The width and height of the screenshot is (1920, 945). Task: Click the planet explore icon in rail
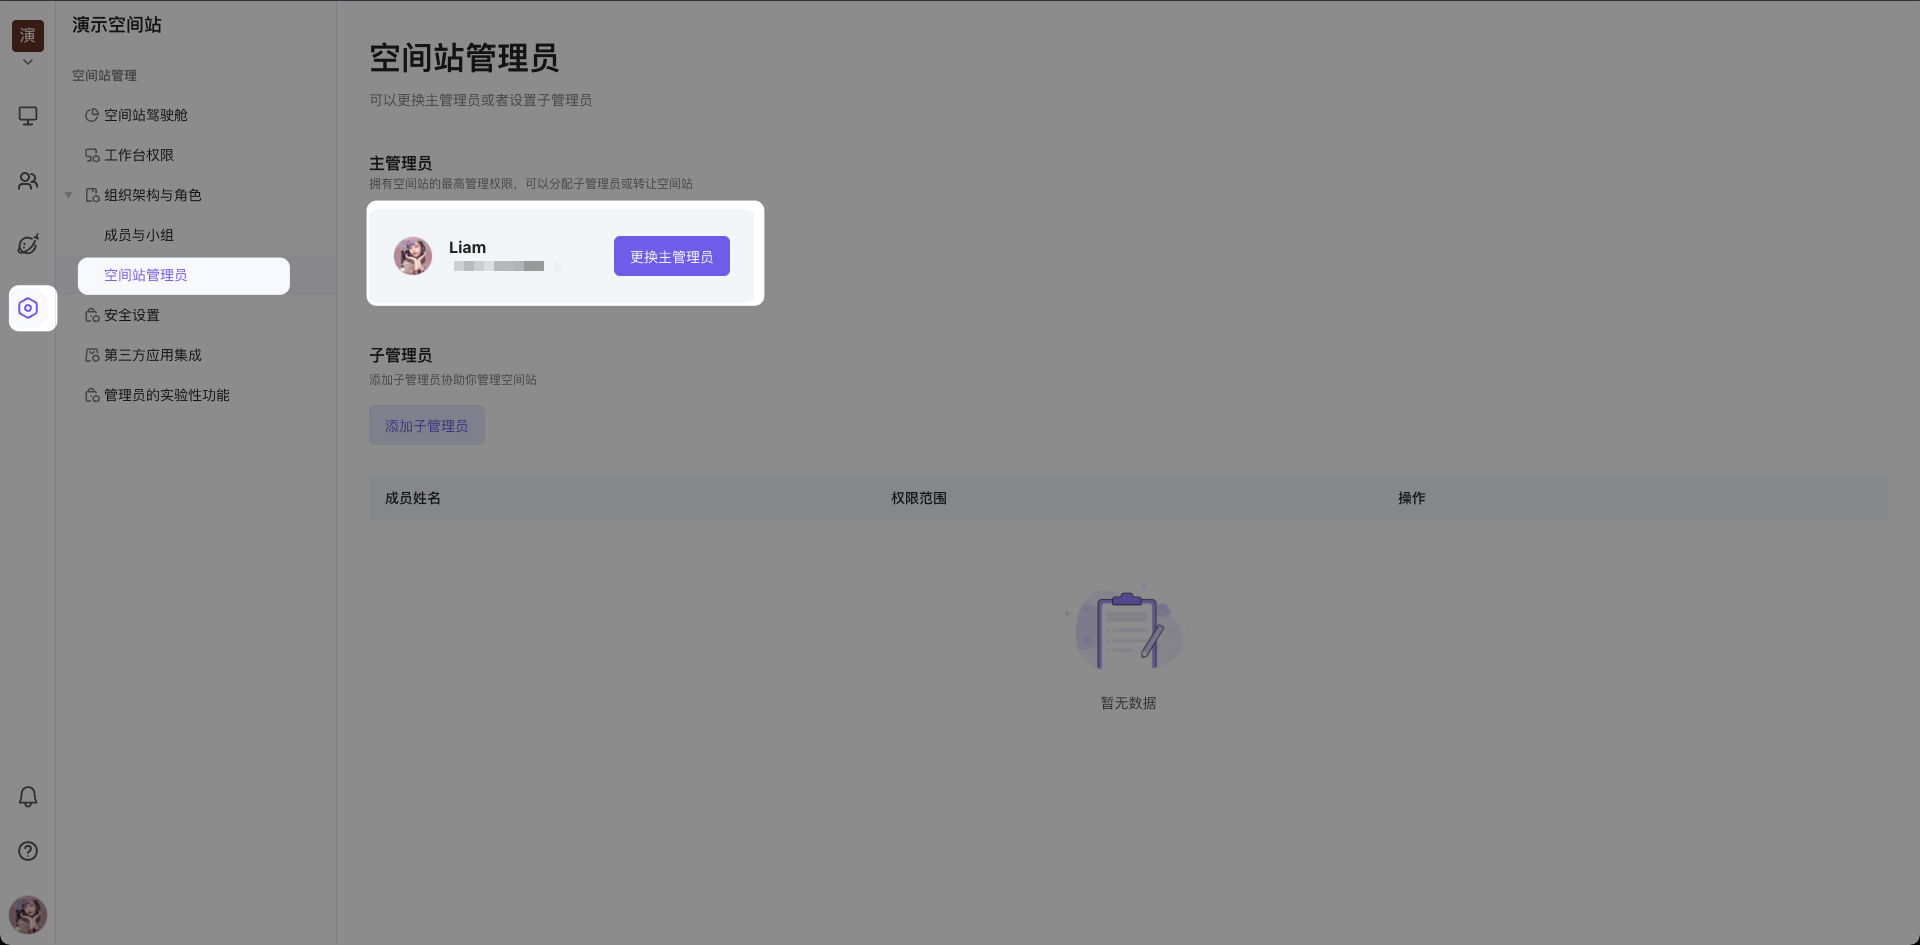(x=28, y=245)
